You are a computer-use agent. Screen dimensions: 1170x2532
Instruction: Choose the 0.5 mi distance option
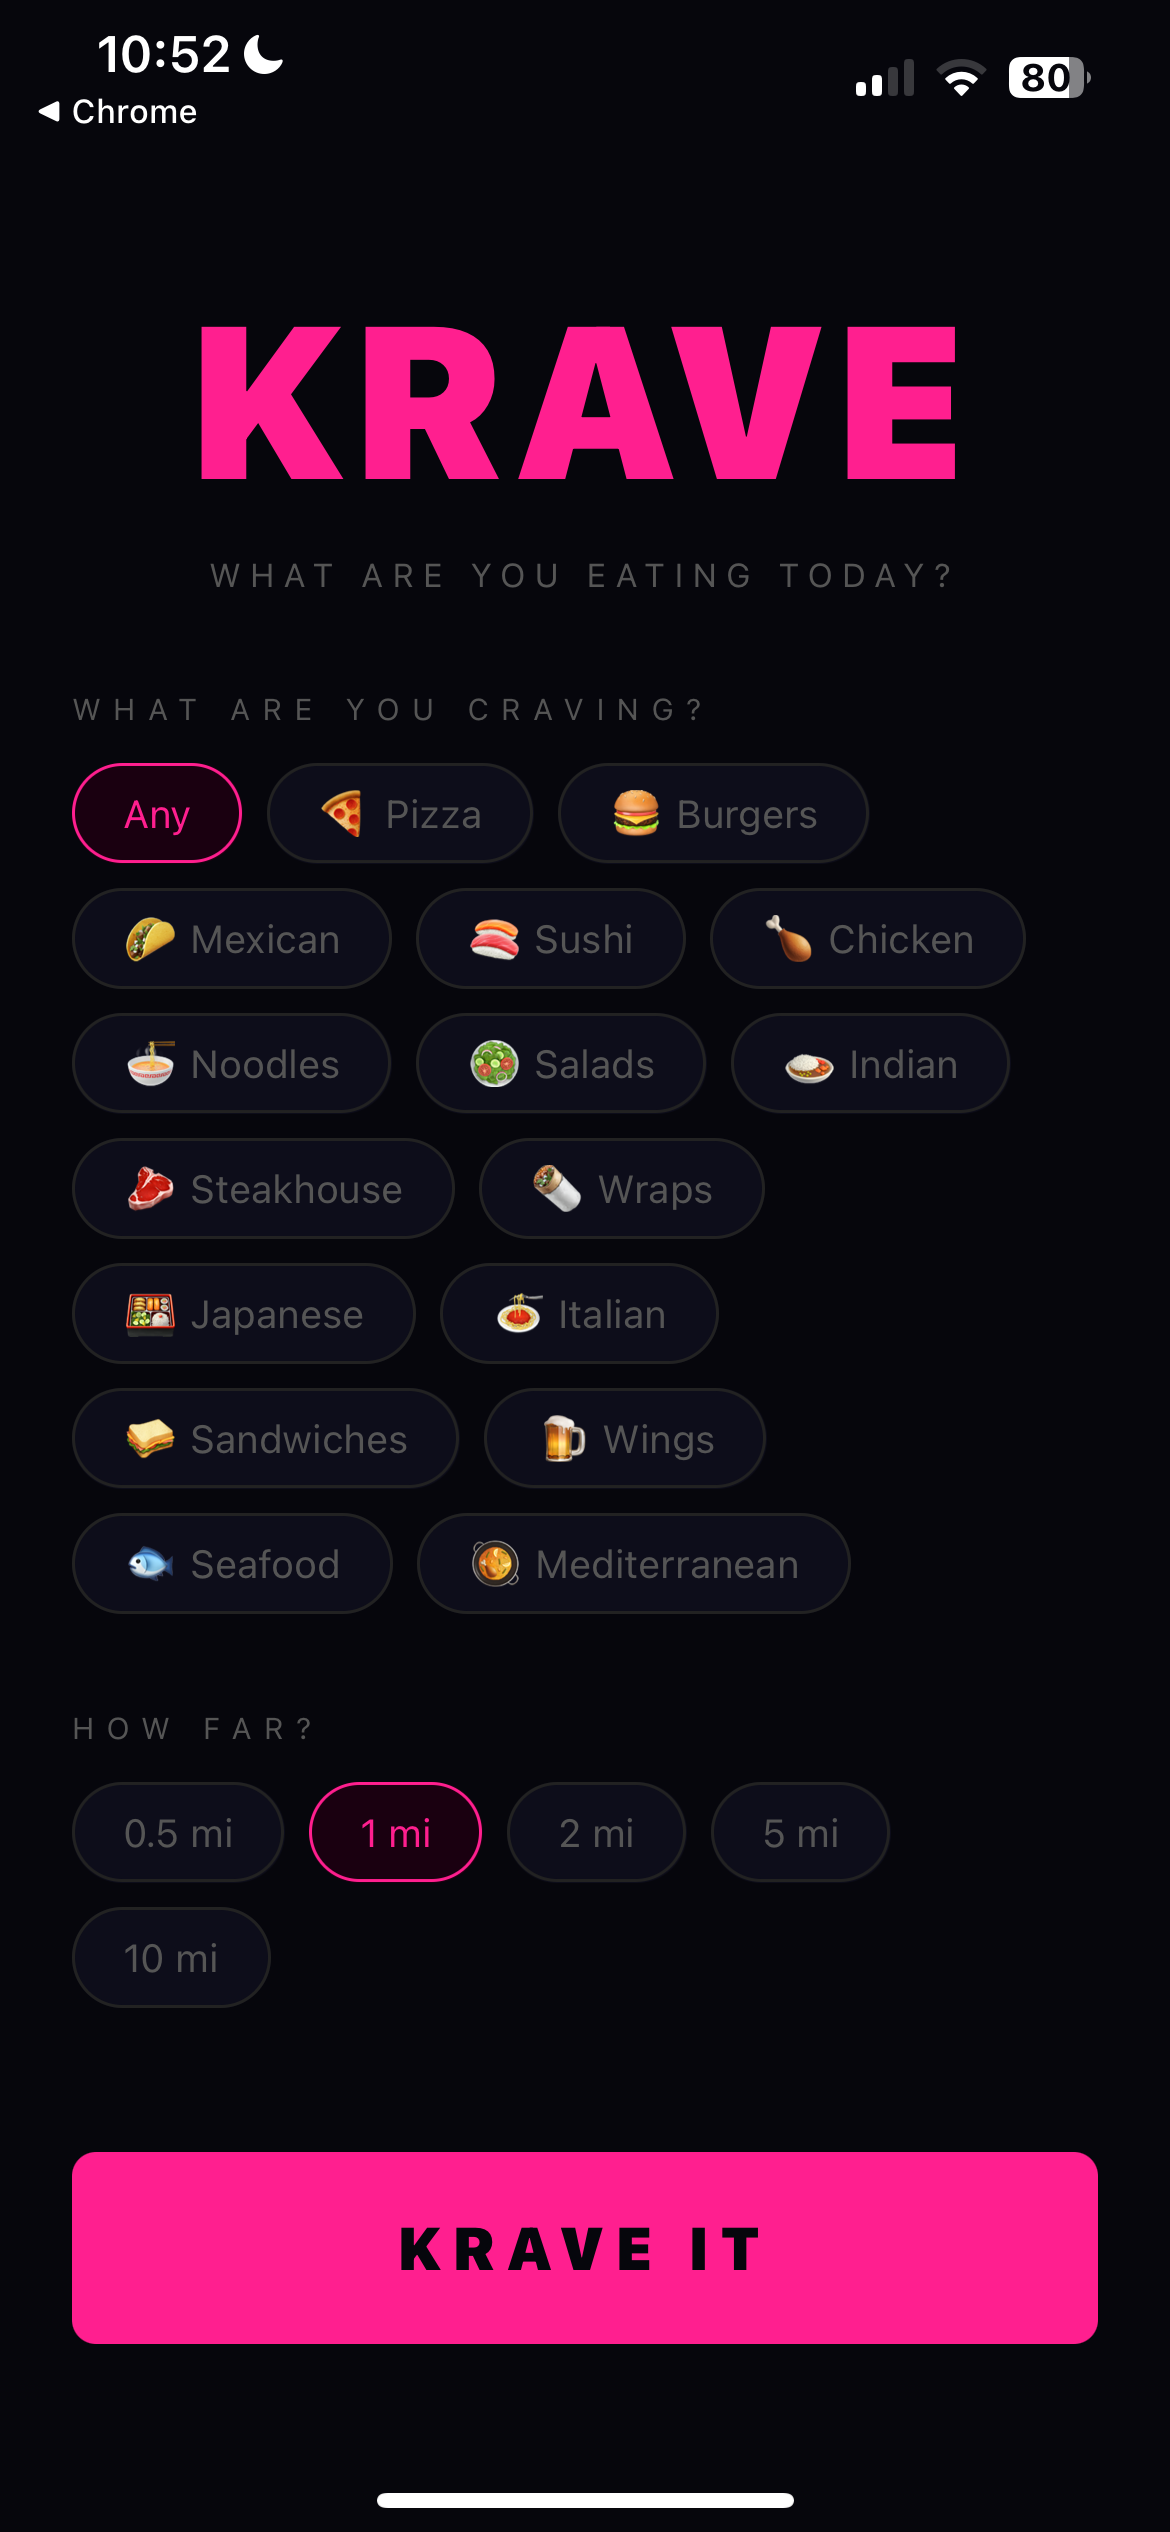178,1833
